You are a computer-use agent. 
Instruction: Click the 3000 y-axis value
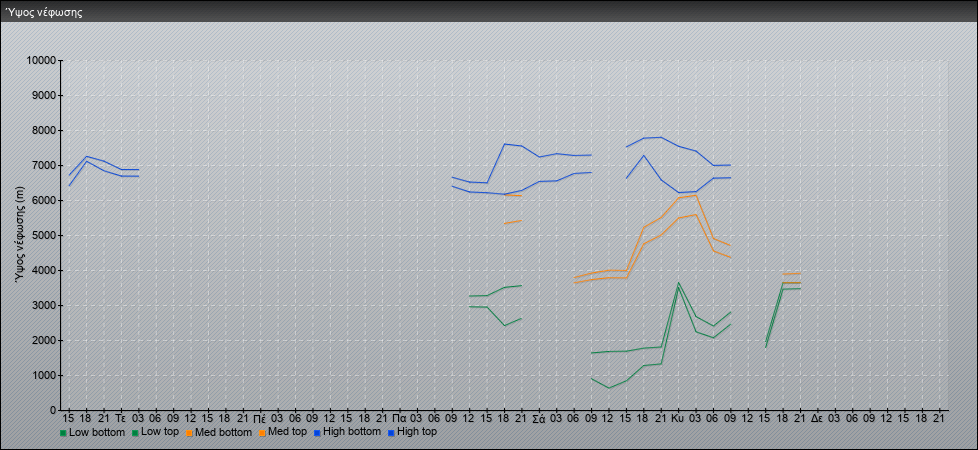44,305
